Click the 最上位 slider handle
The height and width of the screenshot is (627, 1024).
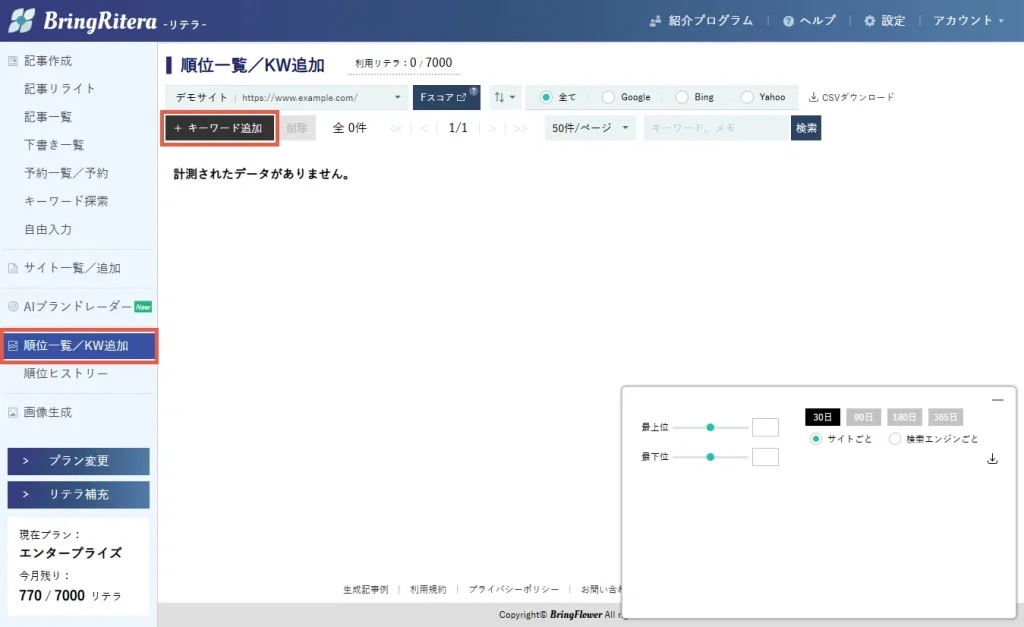[x=710, y=427]
